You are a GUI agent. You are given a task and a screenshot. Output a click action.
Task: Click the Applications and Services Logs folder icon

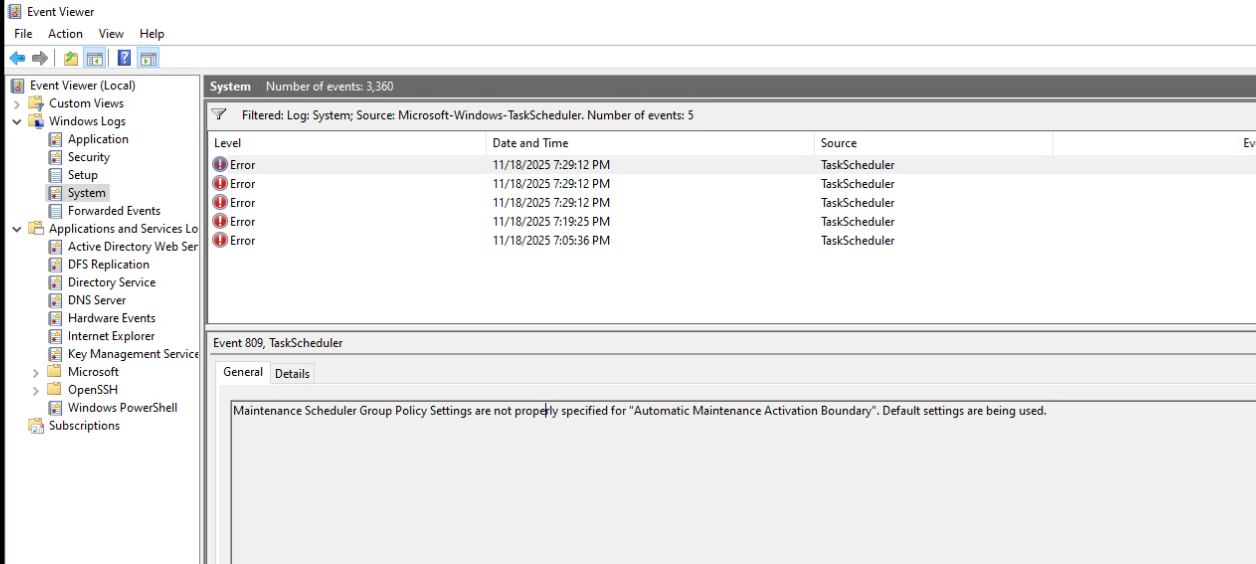coord(36,229)
